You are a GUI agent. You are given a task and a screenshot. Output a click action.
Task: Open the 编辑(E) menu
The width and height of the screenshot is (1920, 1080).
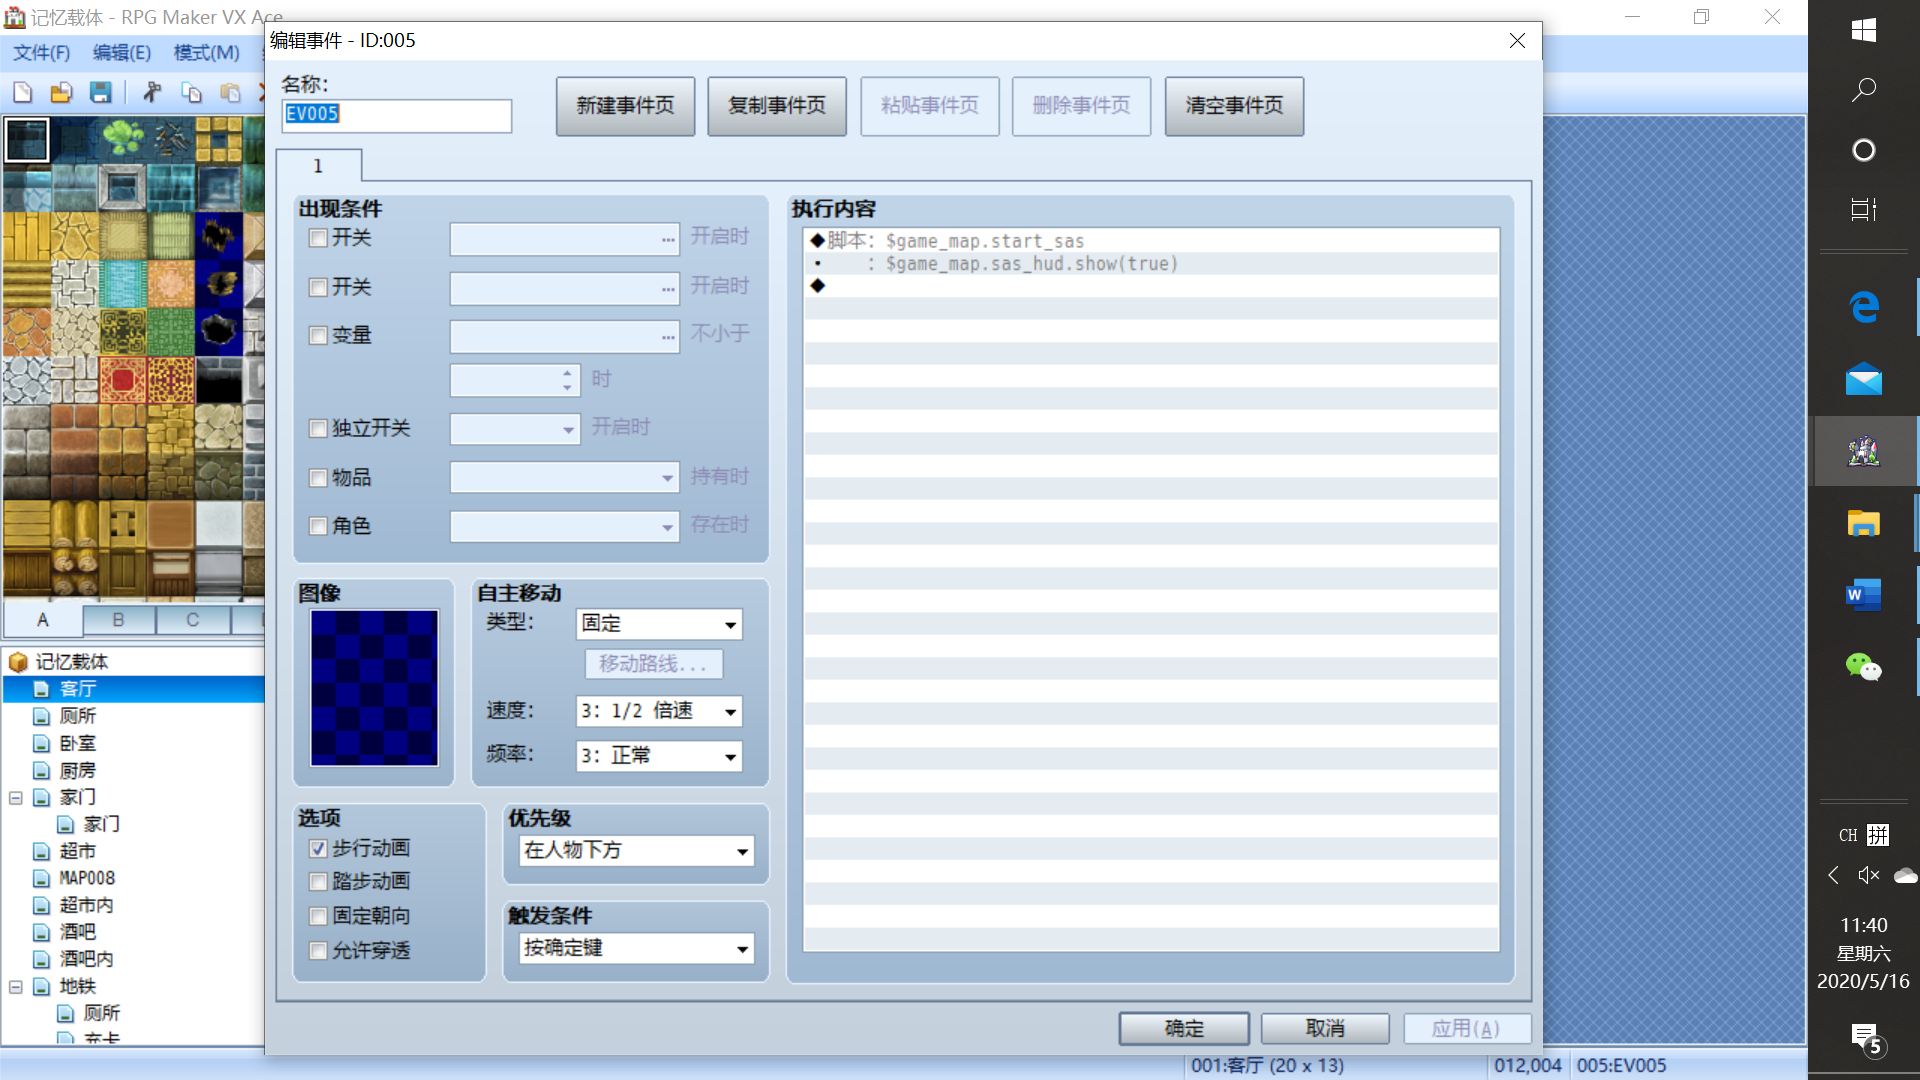122,53
